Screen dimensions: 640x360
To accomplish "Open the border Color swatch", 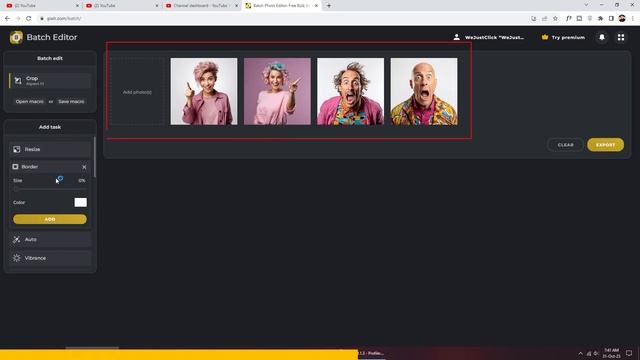I will [x=80, y=202].
